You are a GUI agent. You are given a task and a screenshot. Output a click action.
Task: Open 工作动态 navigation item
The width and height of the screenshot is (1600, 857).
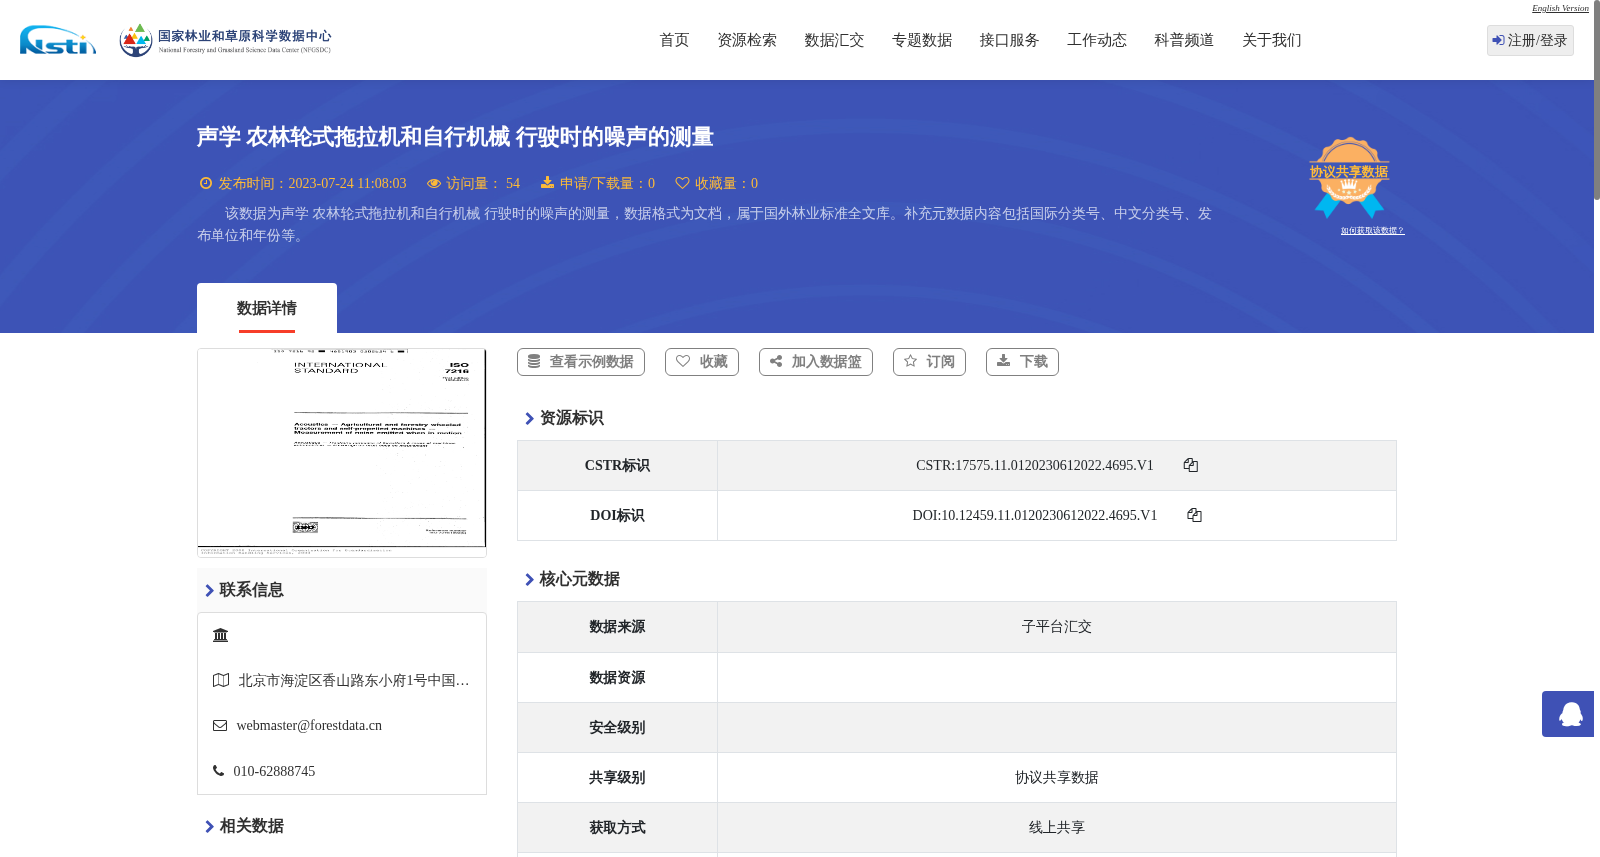[1097, 40]
